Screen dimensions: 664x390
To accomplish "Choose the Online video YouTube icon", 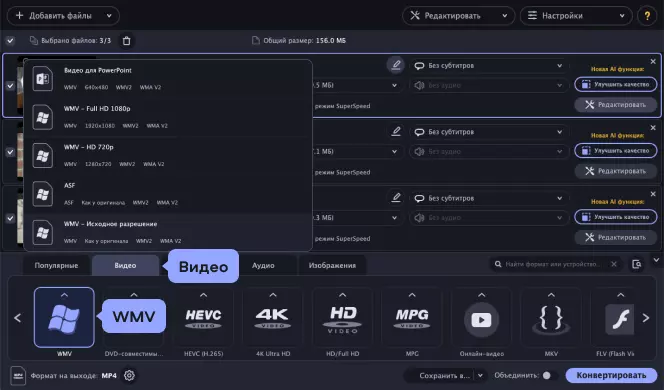I will 481,318.
